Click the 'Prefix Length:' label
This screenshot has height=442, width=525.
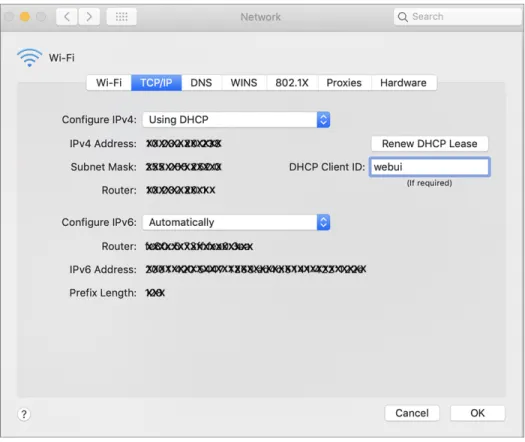103,293
